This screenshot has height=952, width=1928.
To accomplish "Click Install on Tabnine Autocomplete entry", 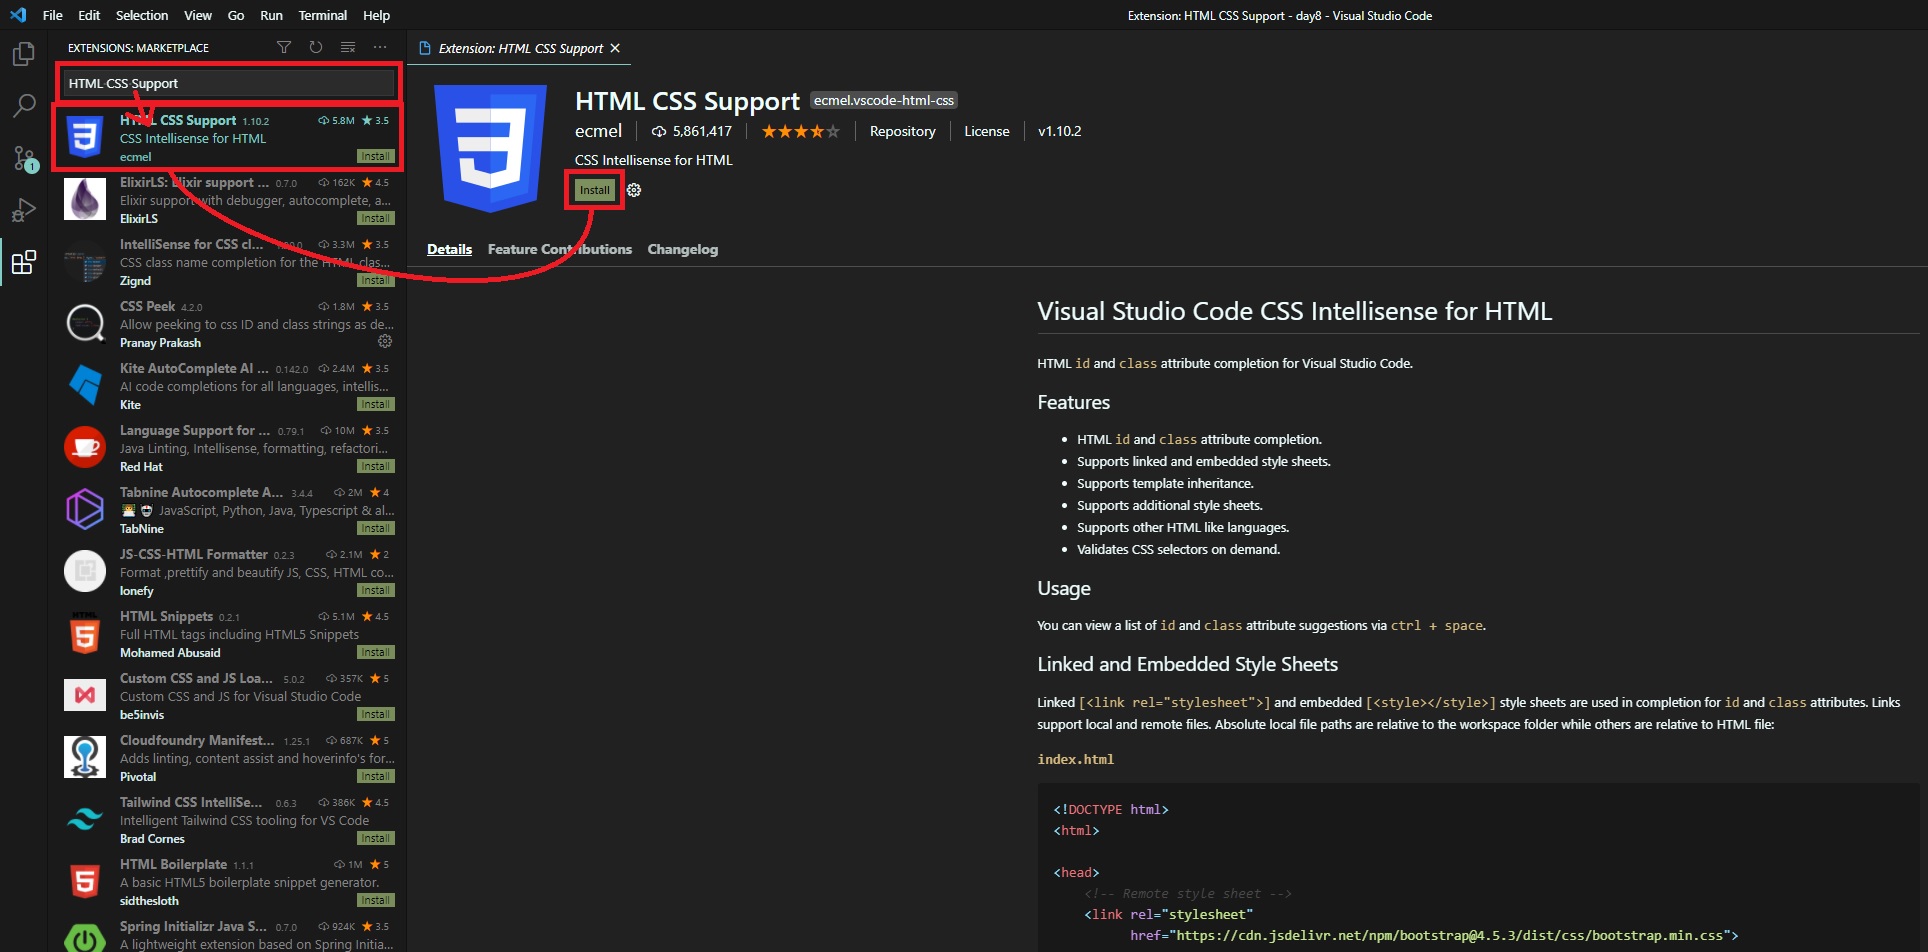I will 376,528.
